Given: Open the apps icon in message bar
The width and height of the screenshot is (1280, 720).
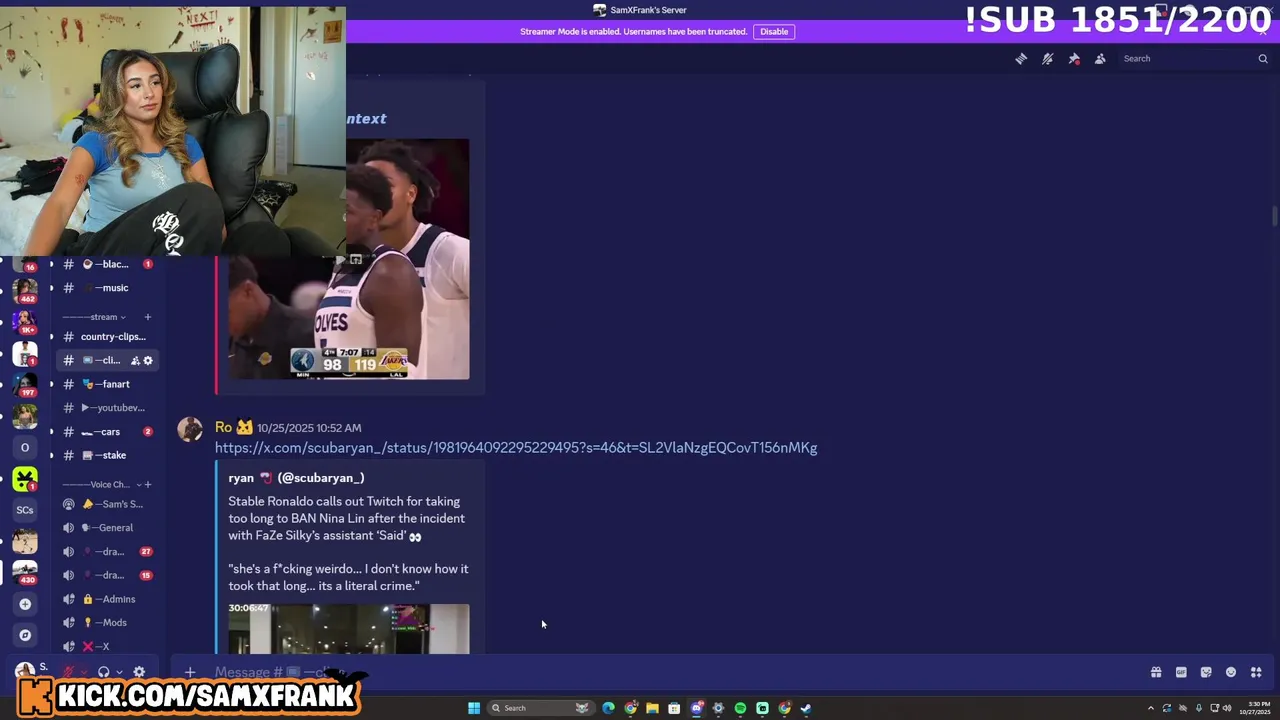Looking at the screenshot, I should point(1256,672).
